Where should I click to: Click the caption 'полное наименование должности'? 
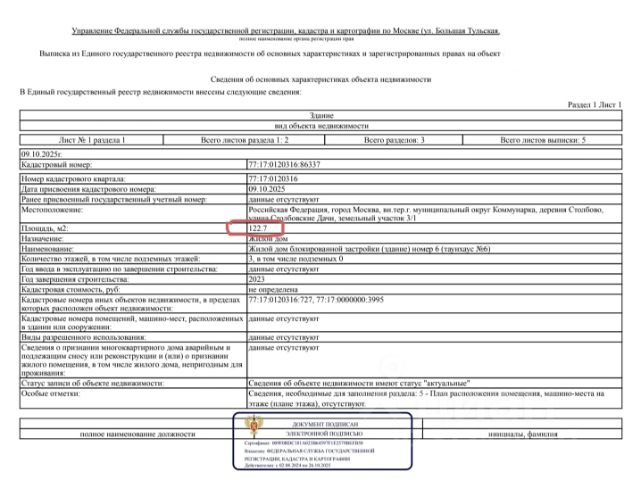point(138,434)
